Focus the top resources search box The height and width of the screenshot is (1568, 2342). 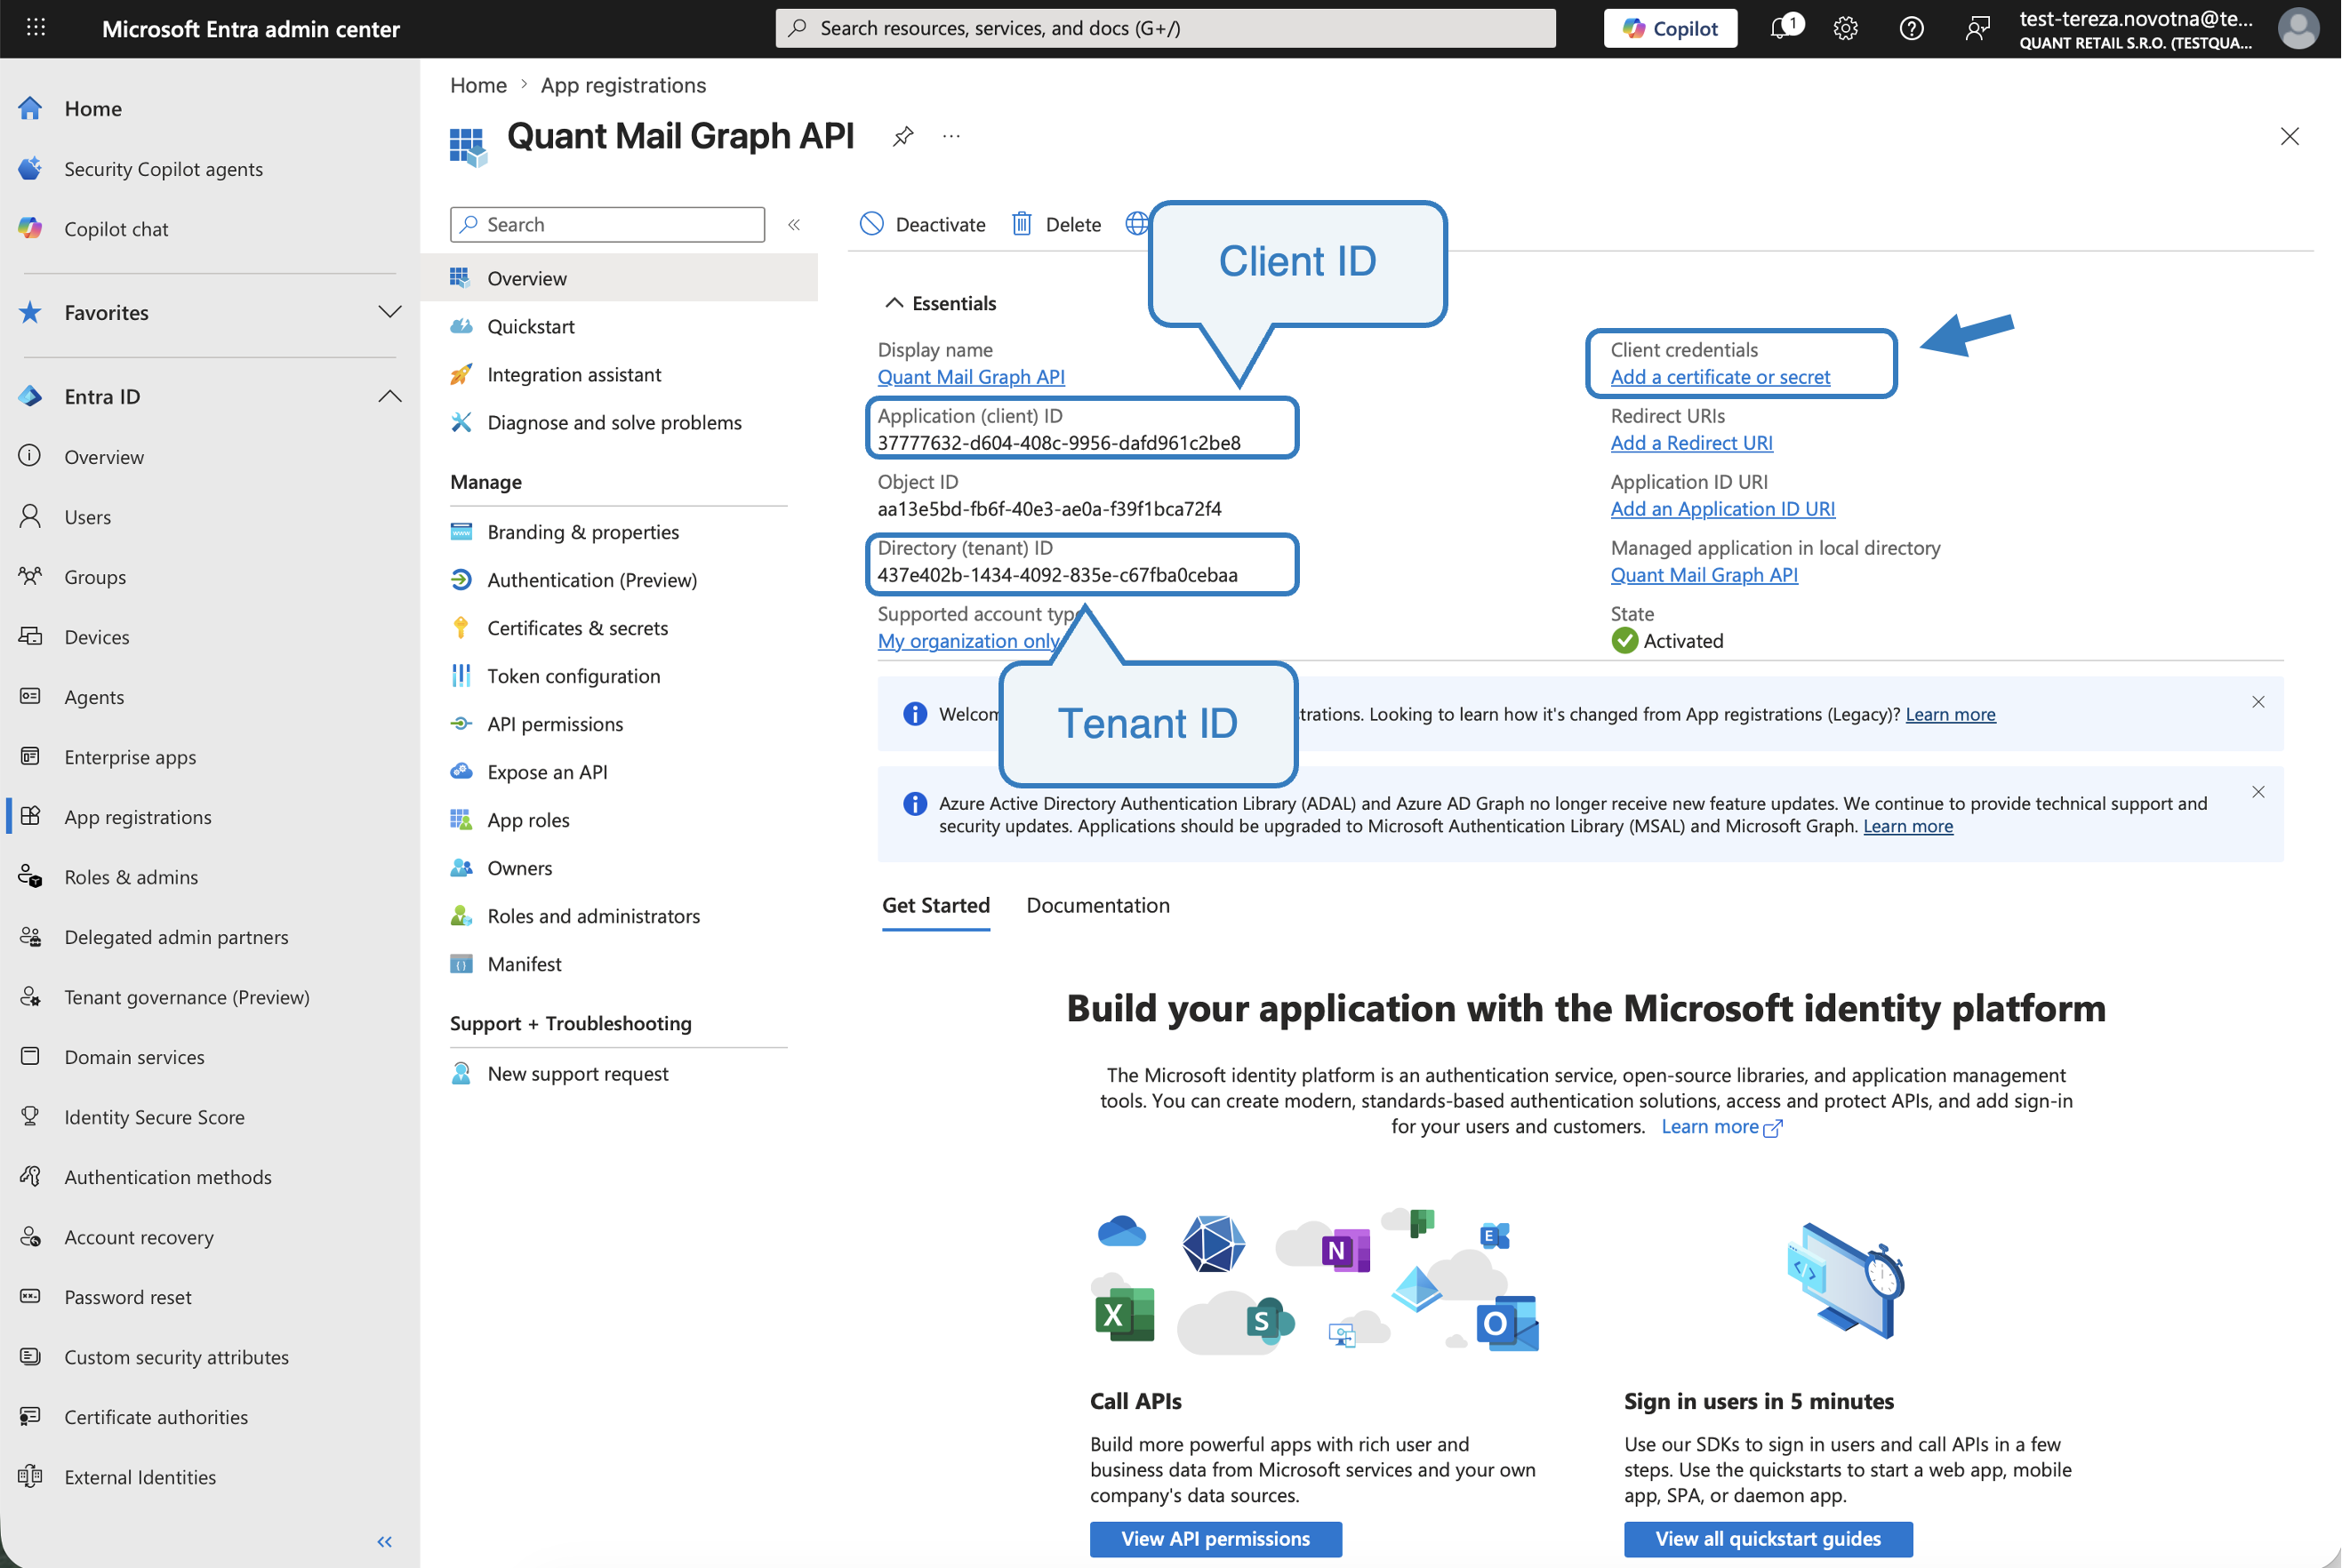(1165, 28)
